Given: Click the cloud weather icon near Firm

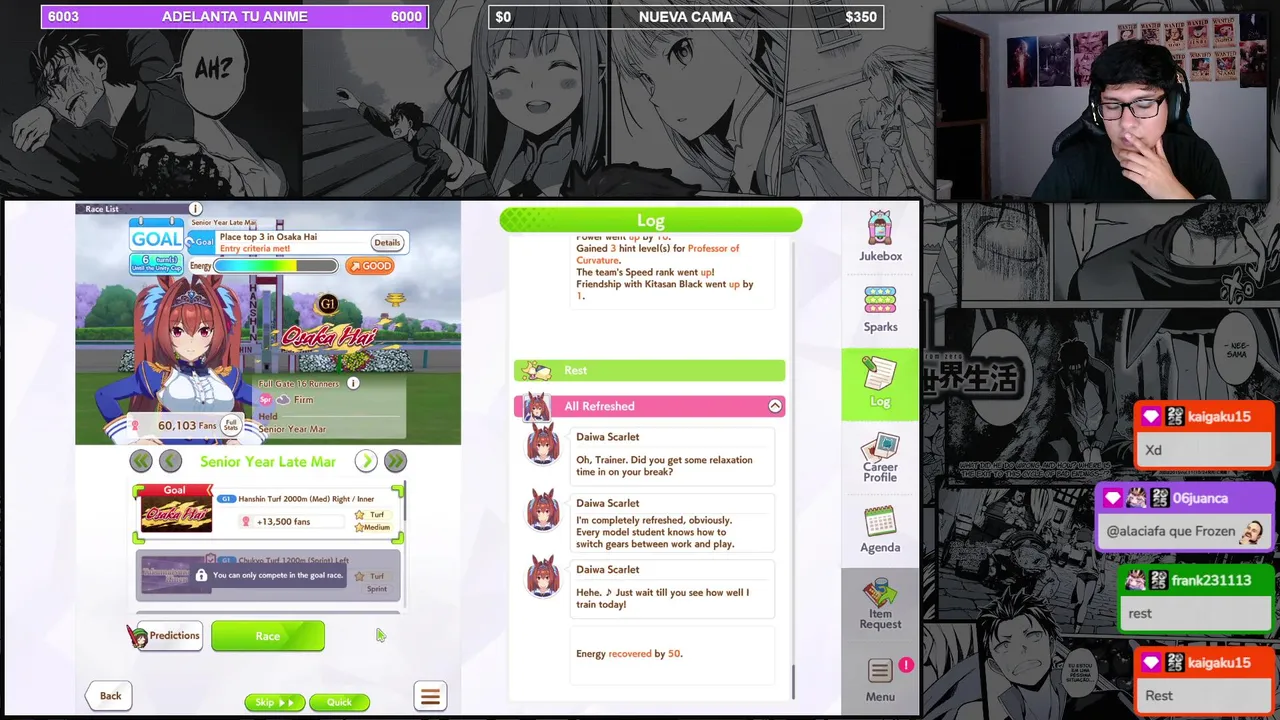Looking at the screenshot, I should [283, 400].
